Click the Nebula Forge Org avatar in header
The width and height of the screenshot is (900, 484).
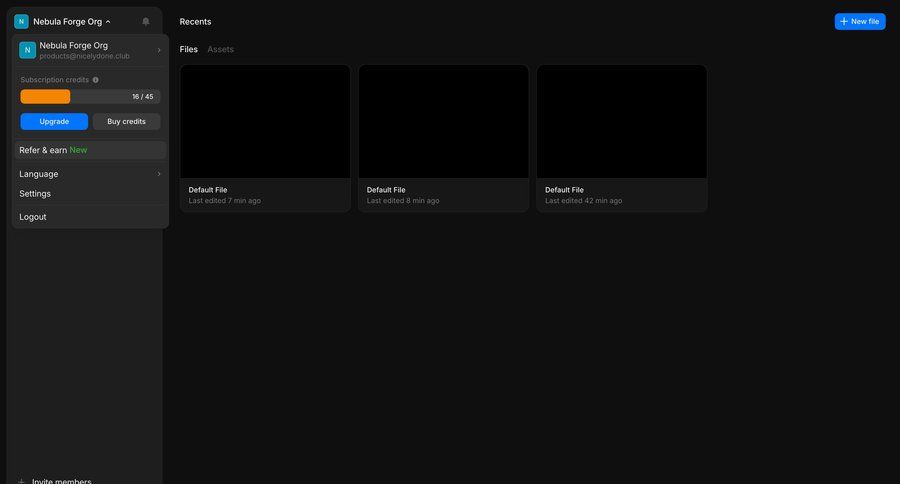(x=21, y=21)
